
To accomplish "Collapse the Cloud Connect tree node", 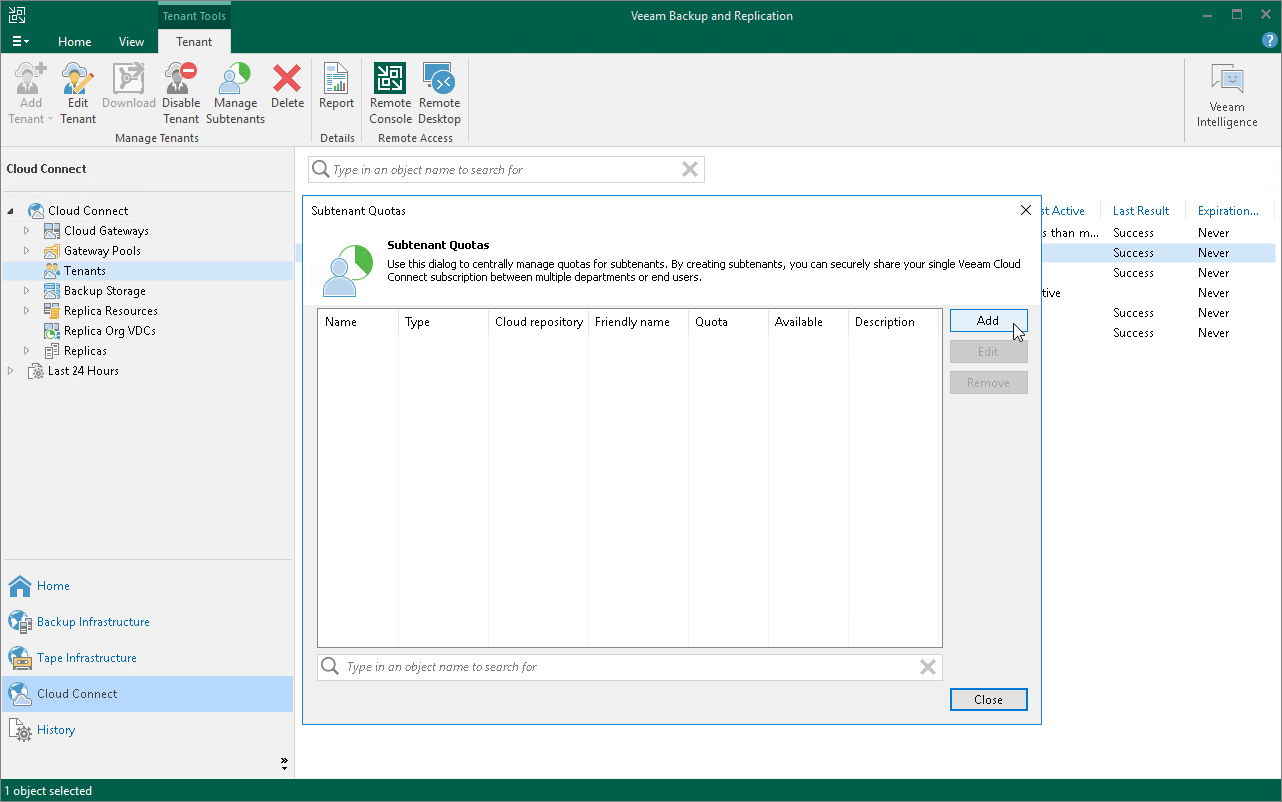I will 11,211.
